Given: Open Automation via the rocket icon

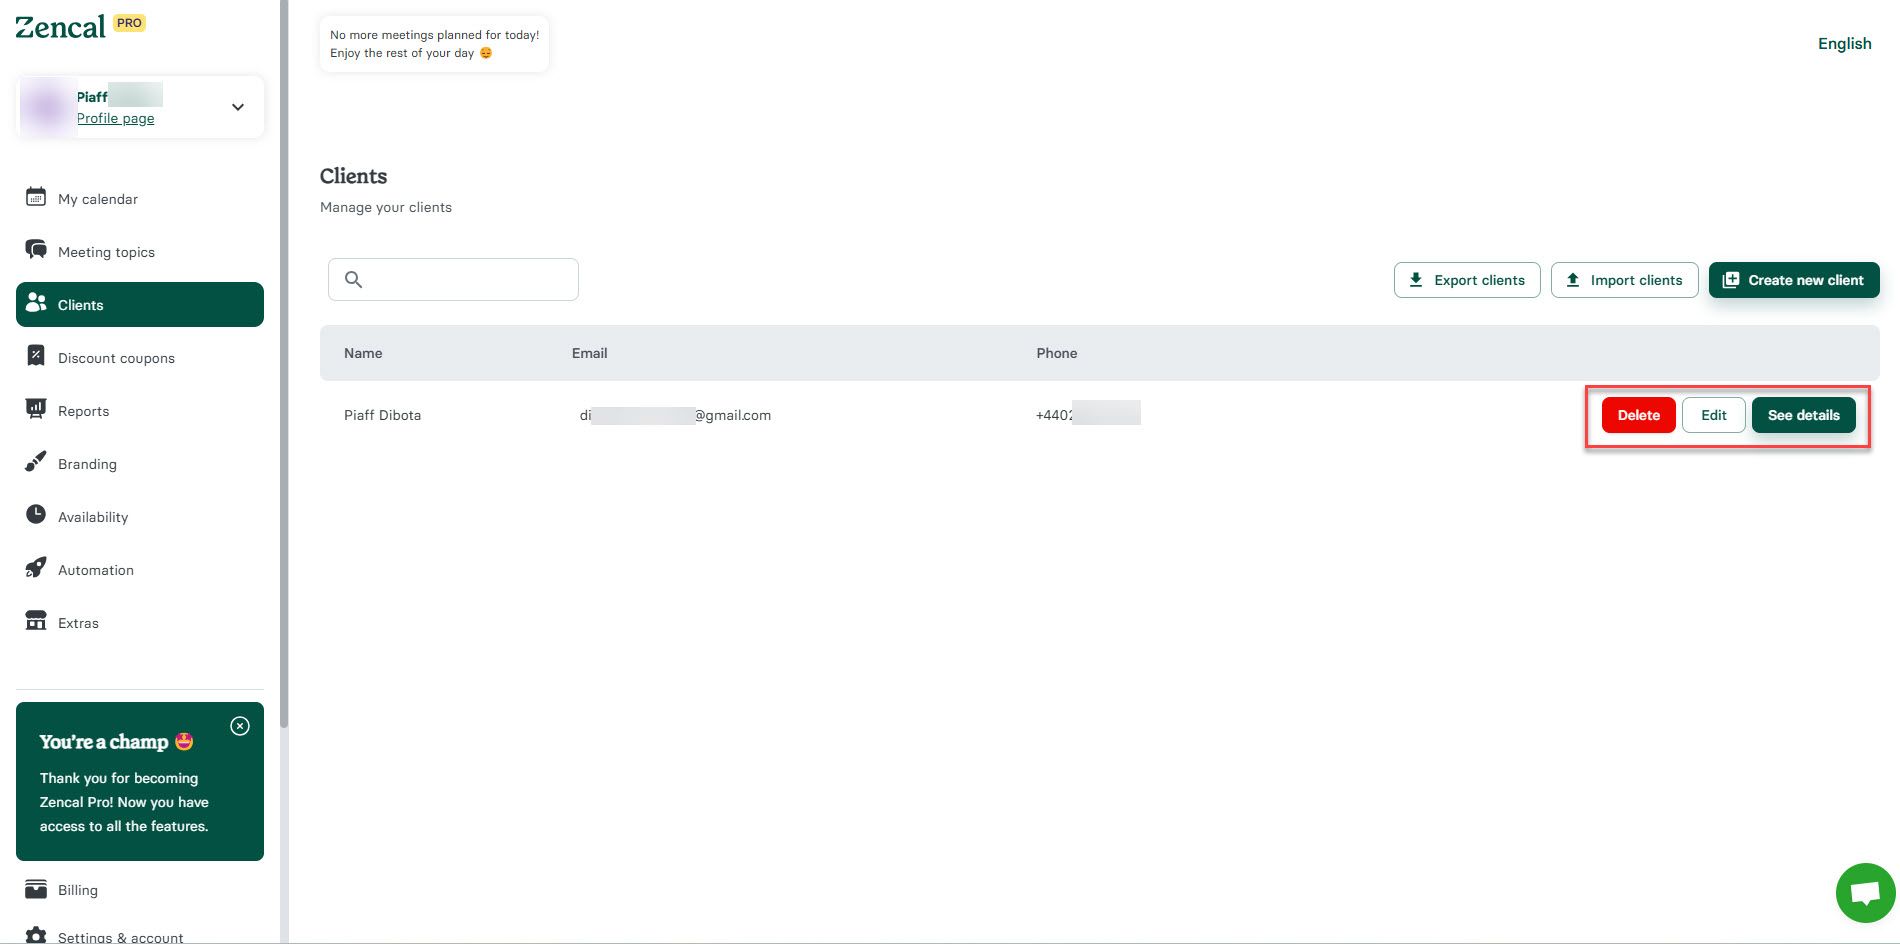Looking at the screenshot, I should coord(36,568).
